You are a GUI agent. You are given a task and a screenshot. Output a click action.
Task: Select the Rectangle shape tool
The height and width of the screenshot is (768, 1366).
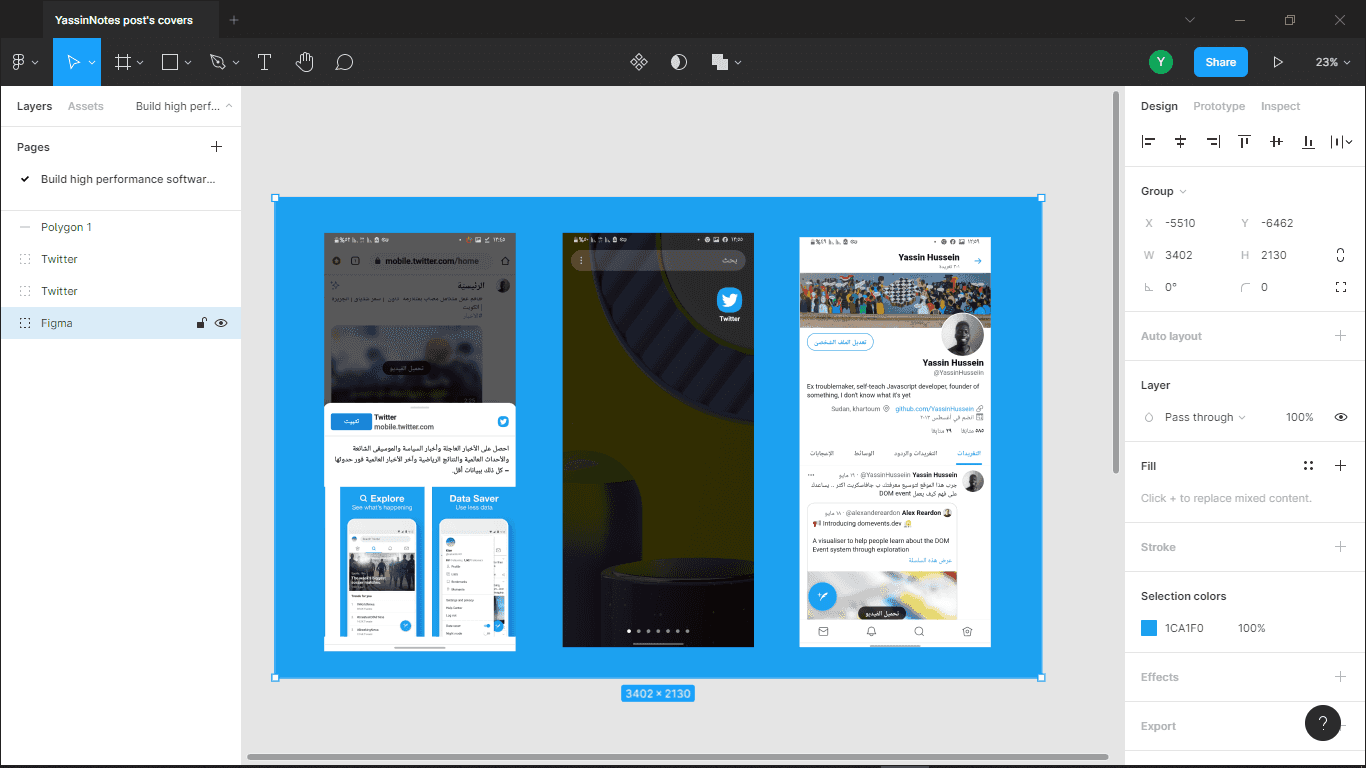pyautogui.click(x=170, y=62)
